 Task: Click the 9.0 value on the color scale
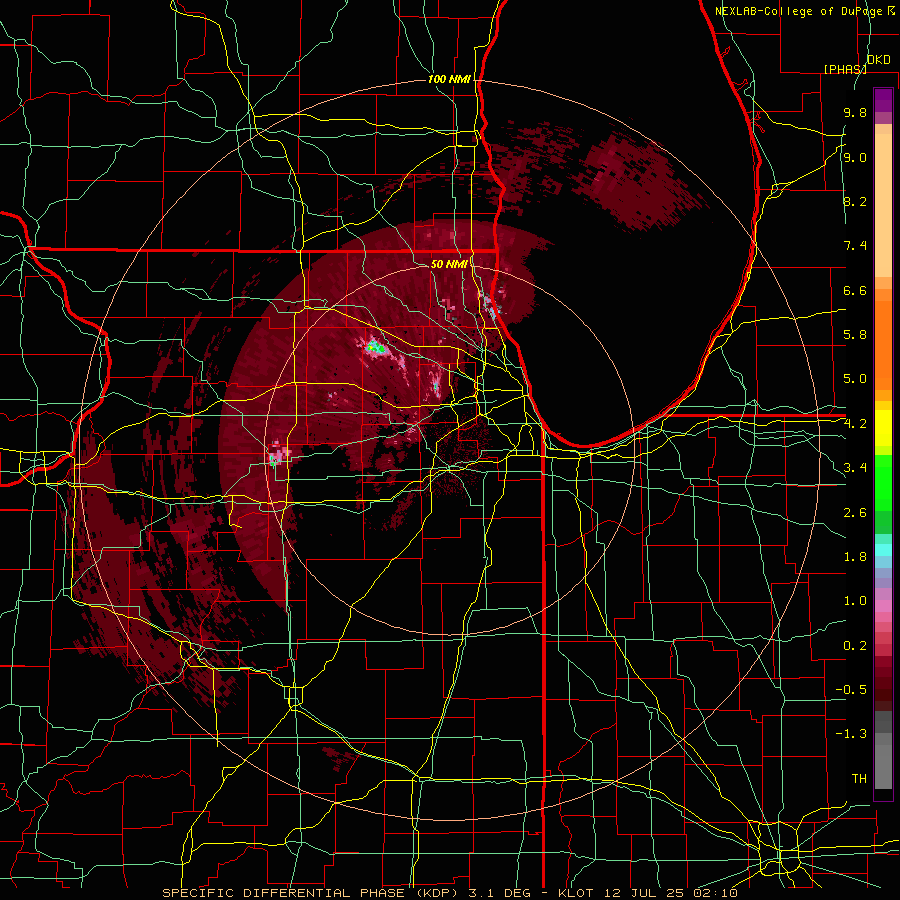coord(855,157)
